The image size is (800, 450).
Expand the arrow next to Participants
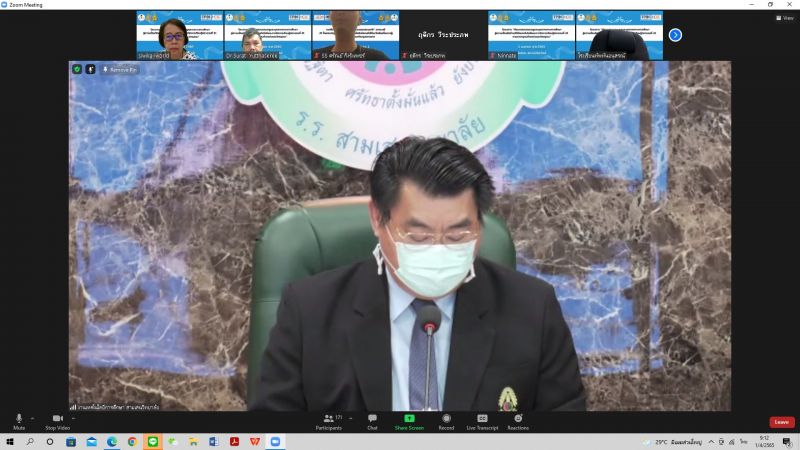[351, 418]
